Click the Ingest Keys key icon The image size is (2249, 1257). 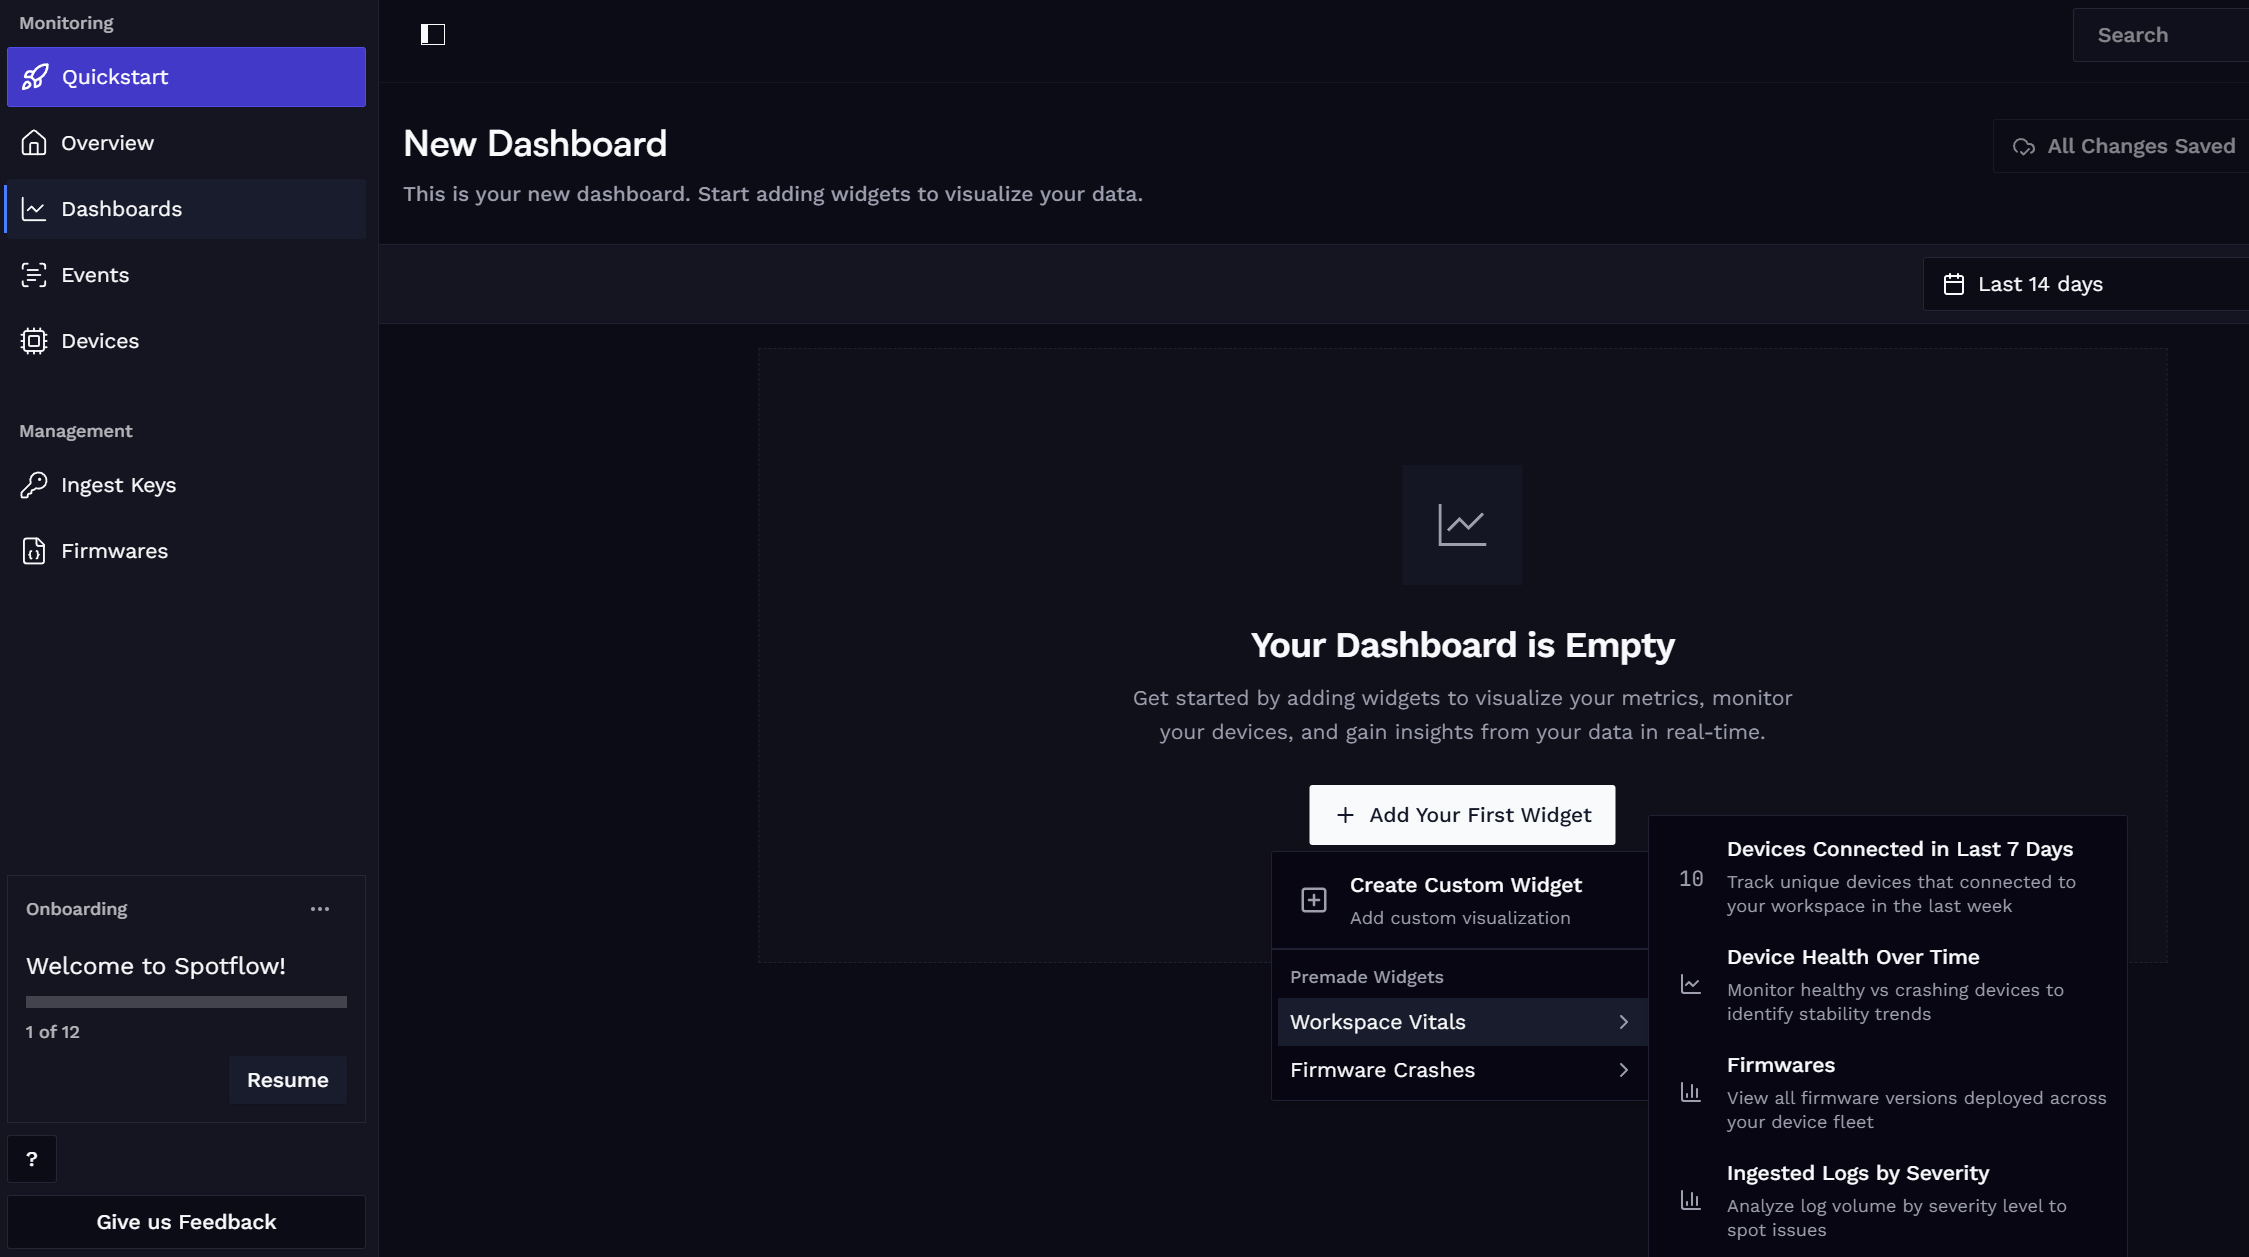tap(33, 484)
